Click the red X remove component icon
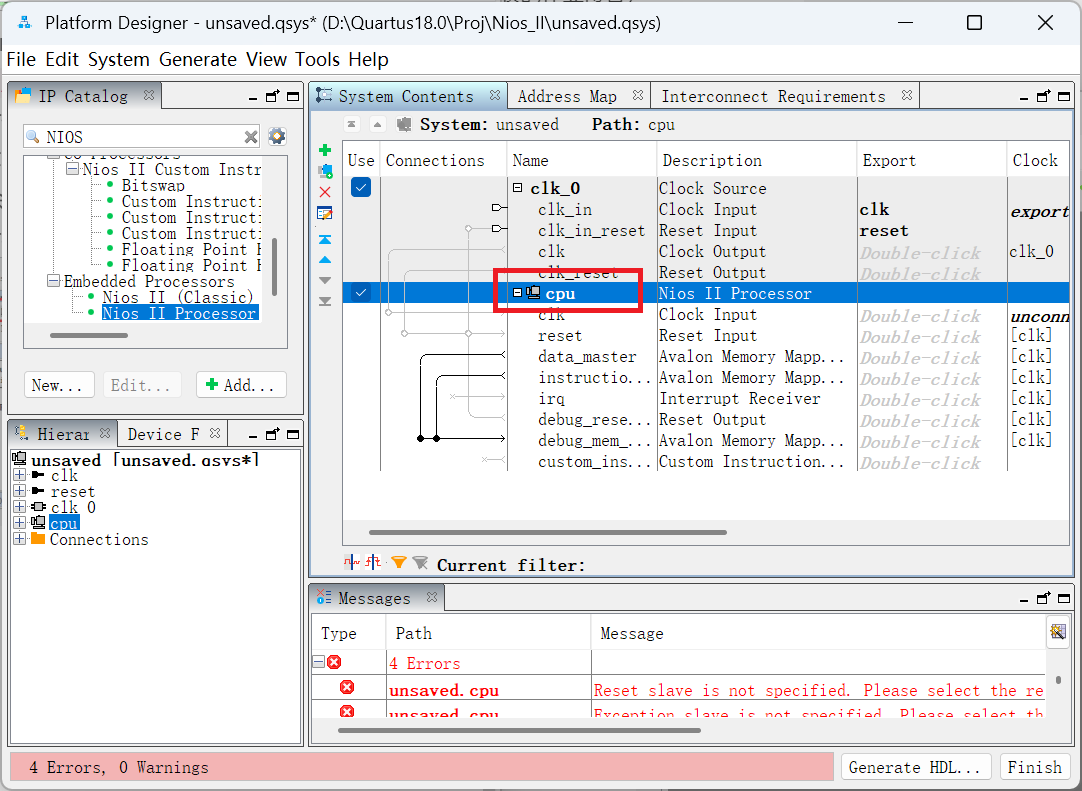The height and width of the screenshot is (791, 1082). coord(325,192)
